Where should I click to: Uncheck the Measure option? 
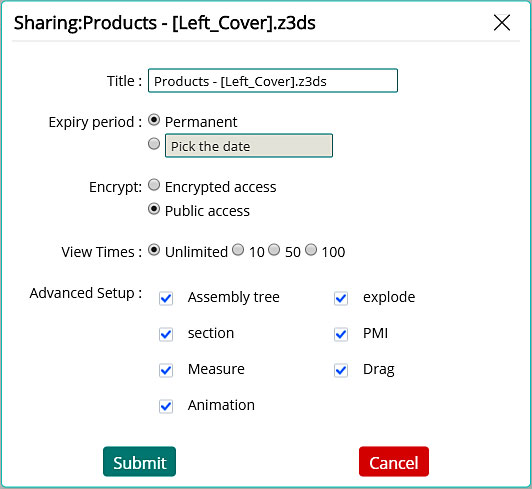coord(166,370)
